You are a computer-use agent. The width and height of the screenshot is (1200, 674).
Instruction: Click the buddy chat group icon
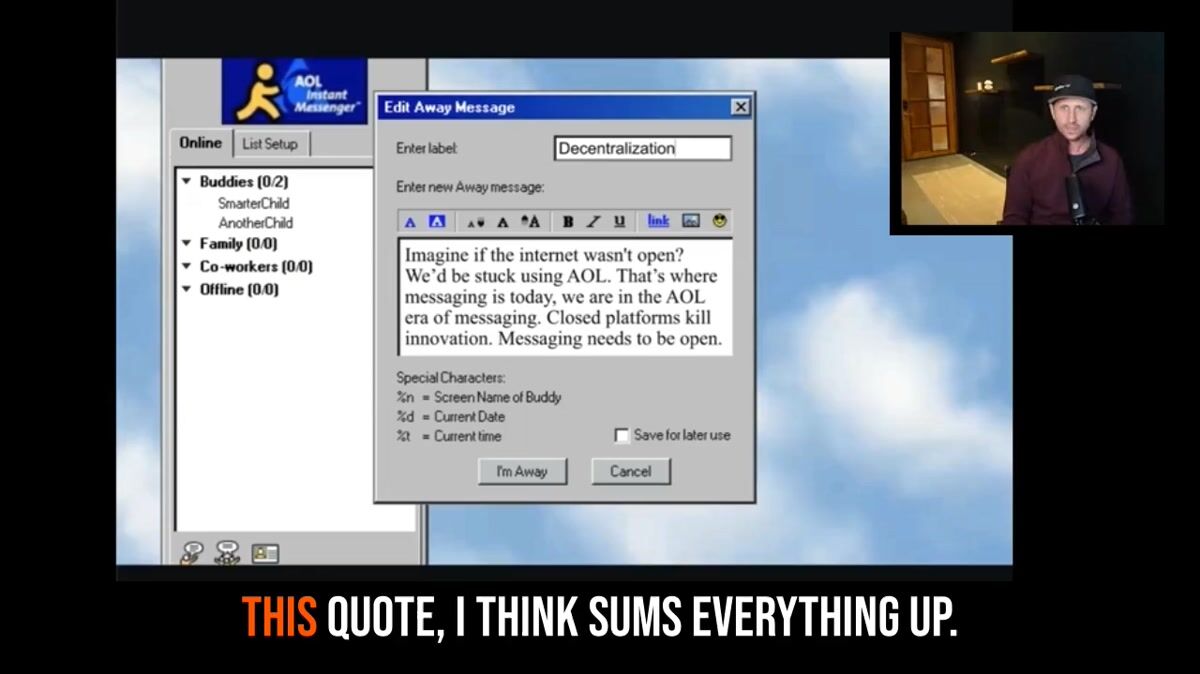(x=228, y=552)
